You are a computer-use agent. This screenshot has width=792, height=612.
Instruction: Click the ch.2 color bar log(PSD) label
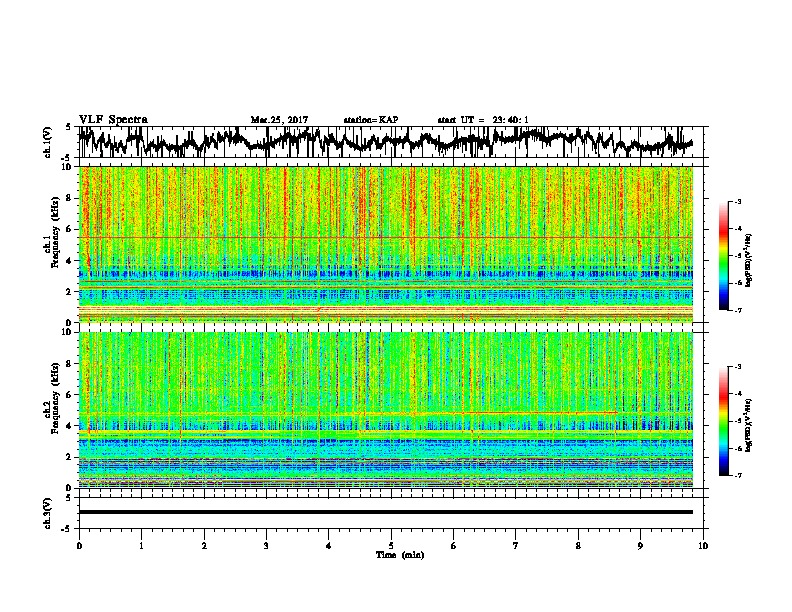pos(749,425)
